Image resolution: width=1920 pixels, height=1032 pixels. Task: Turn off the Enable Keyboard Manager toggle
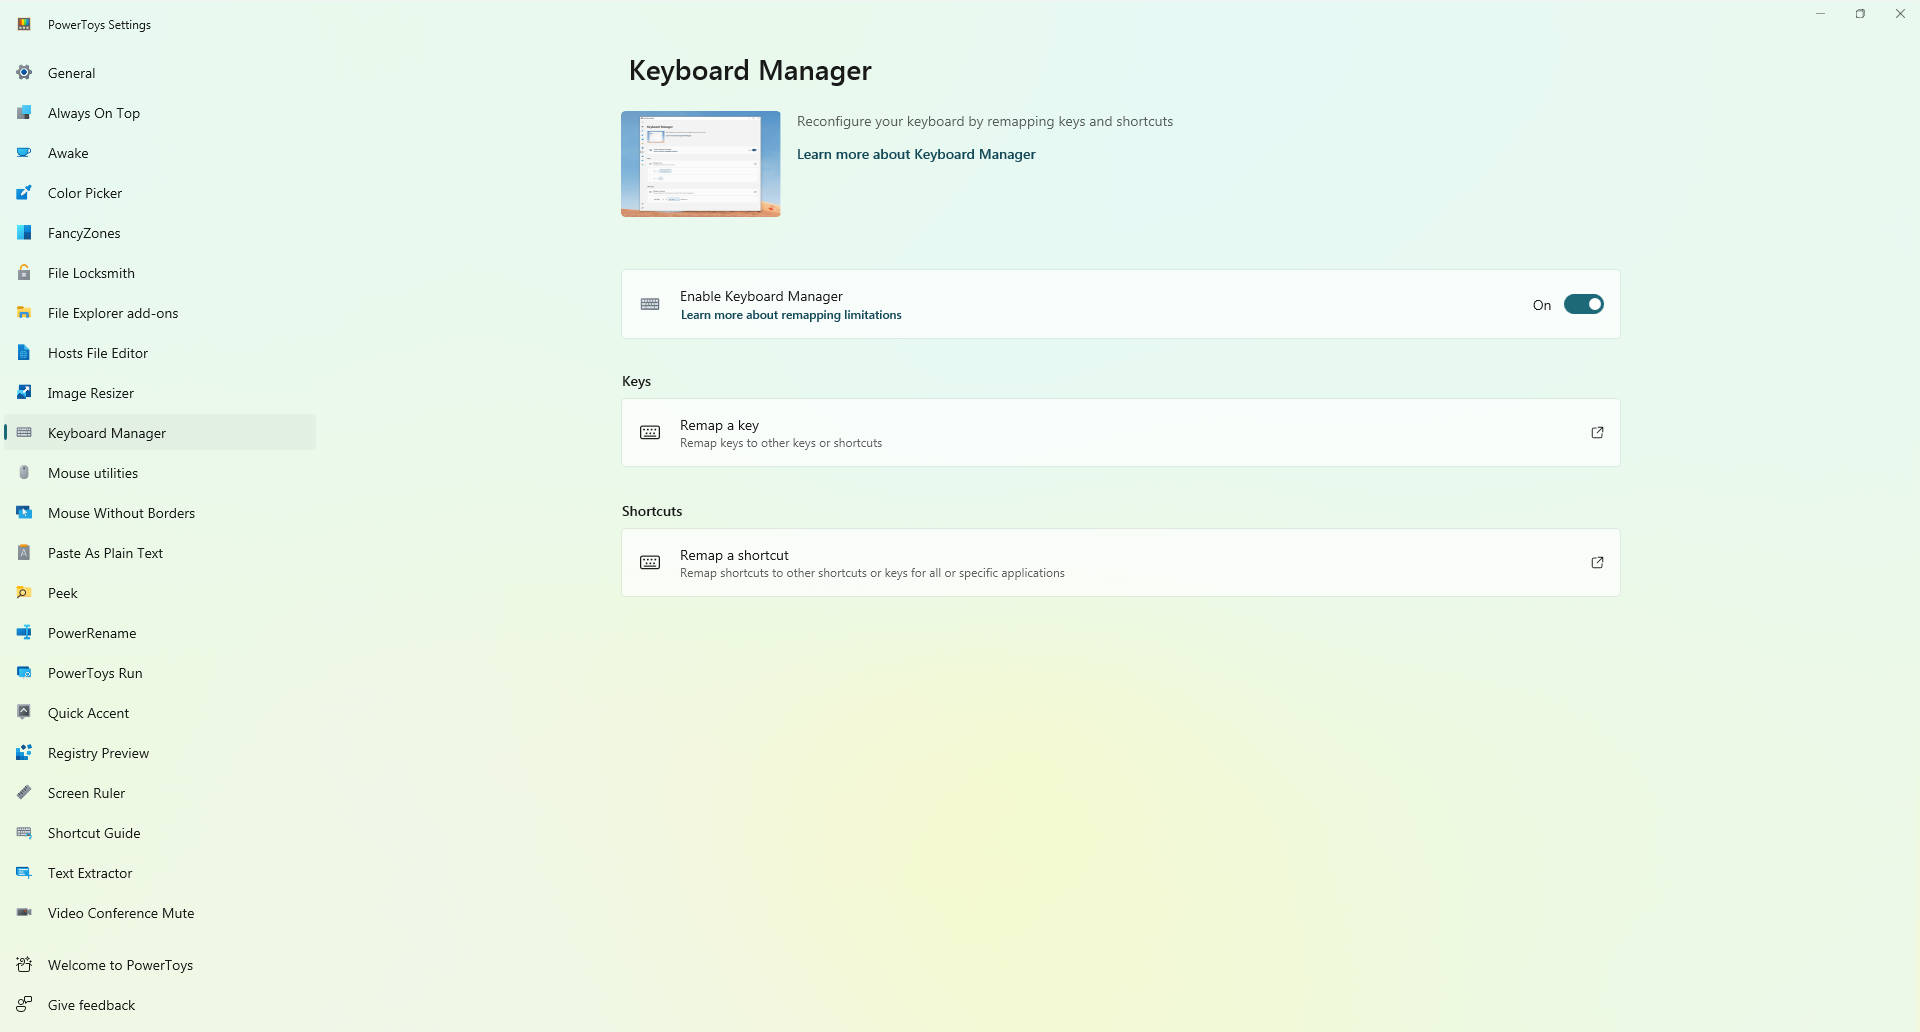point(1583,305)
